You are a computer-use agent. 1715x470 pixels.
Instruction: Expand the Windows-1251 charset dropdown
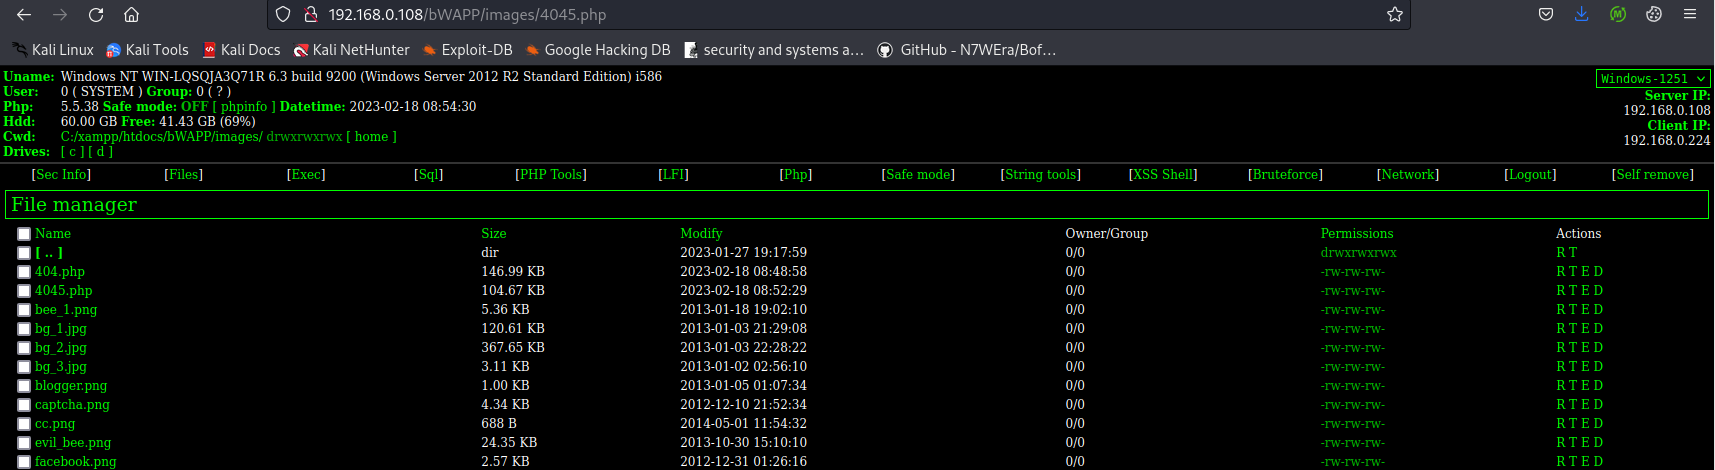[x=1652, y=79]
